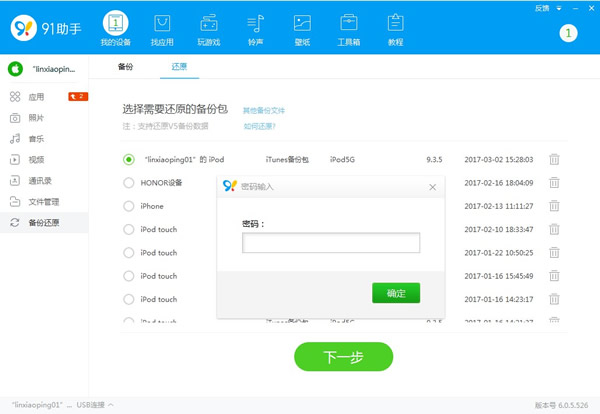
Task: Open 我的设备 (My Device) in top toolbar
Action: pyautogui.click(x=115, y=29)
